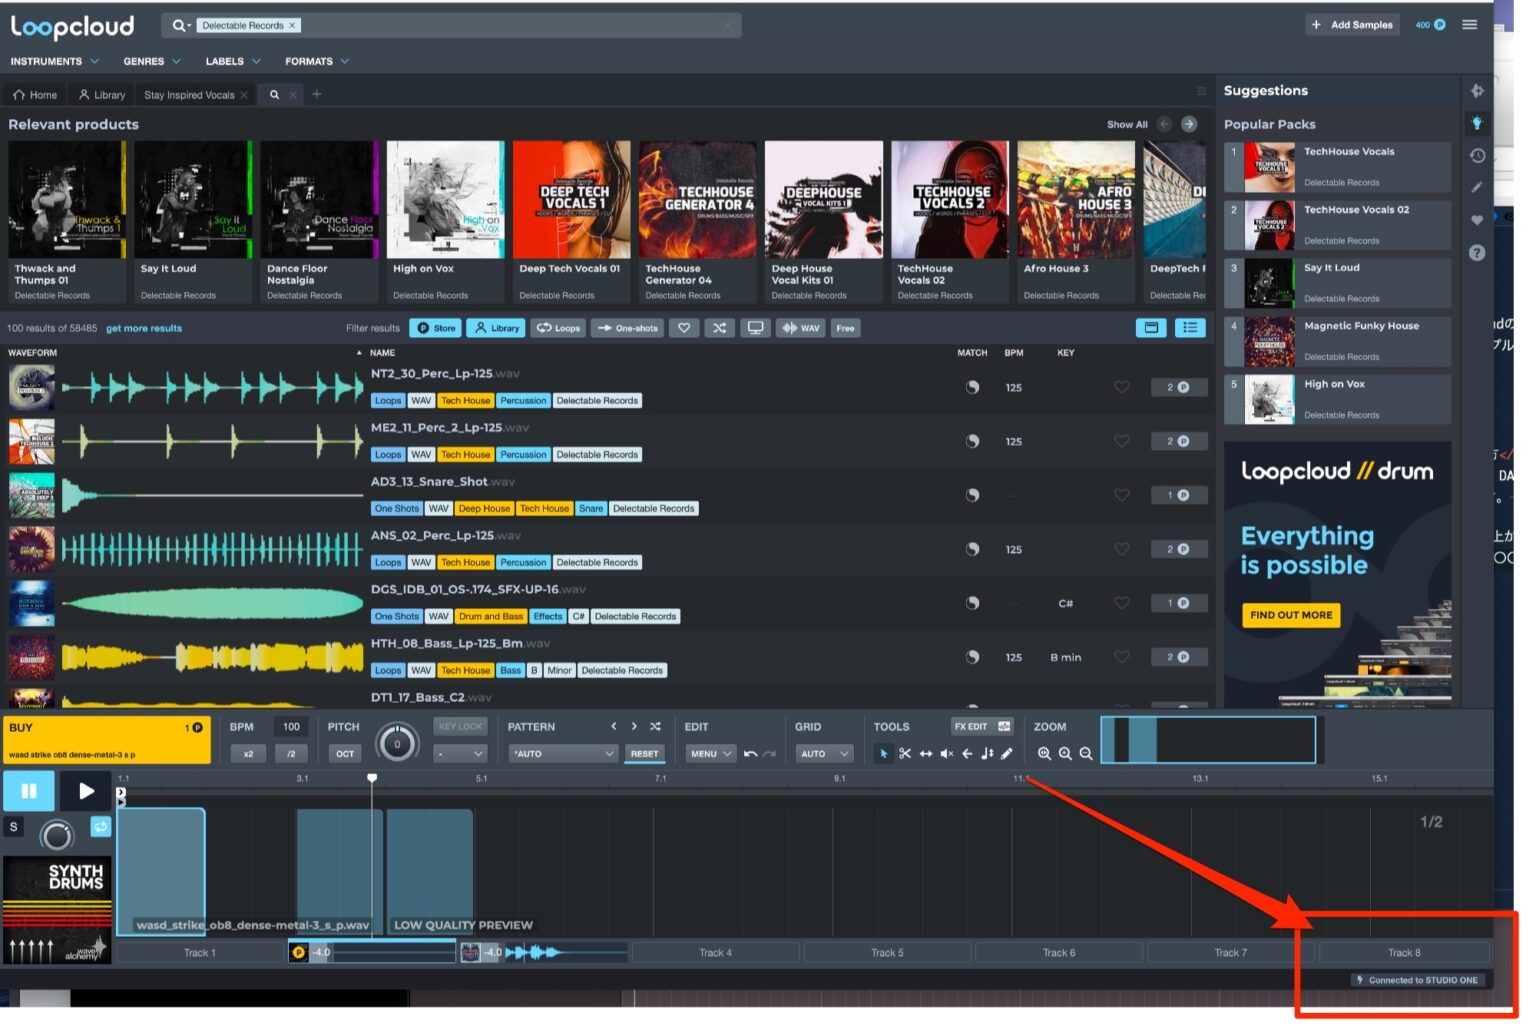This screenshot has width=1536, height=1036.
Task: Click the shuffle pattern icon
Action: [655, 727]
